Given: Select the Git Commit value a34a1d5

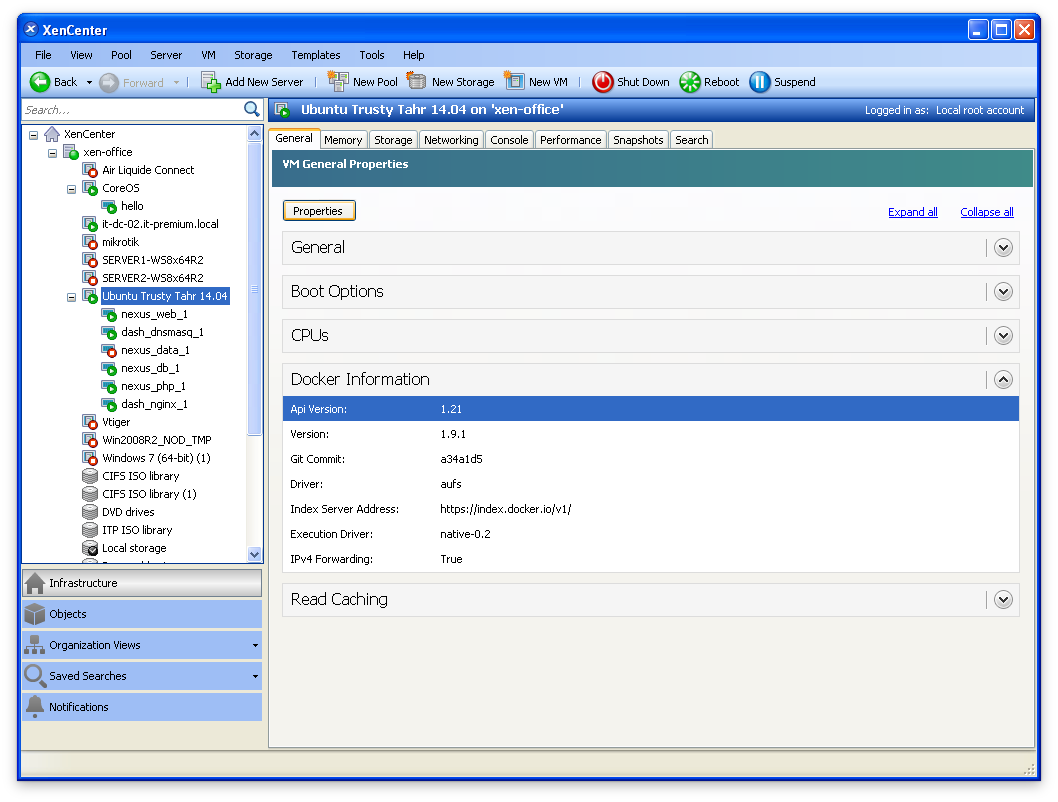Looking at the screenshot, I should tap(462, 459).
